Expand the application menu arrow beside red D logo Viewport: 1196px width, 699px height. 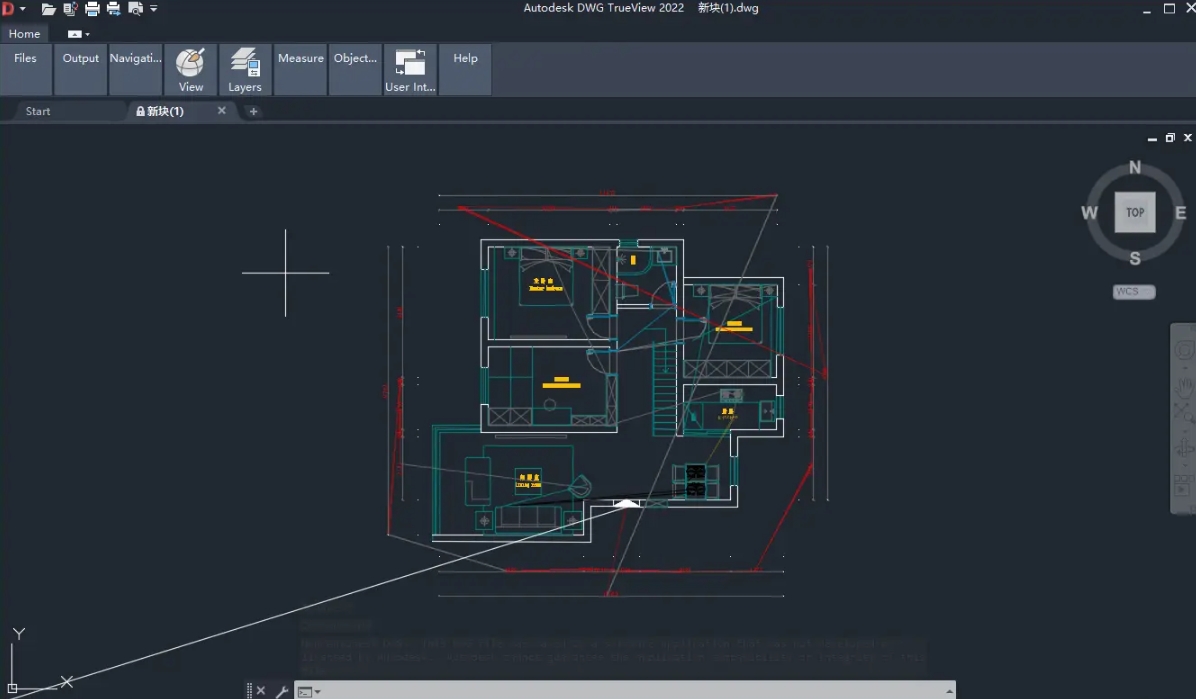[x=22, y=9]
